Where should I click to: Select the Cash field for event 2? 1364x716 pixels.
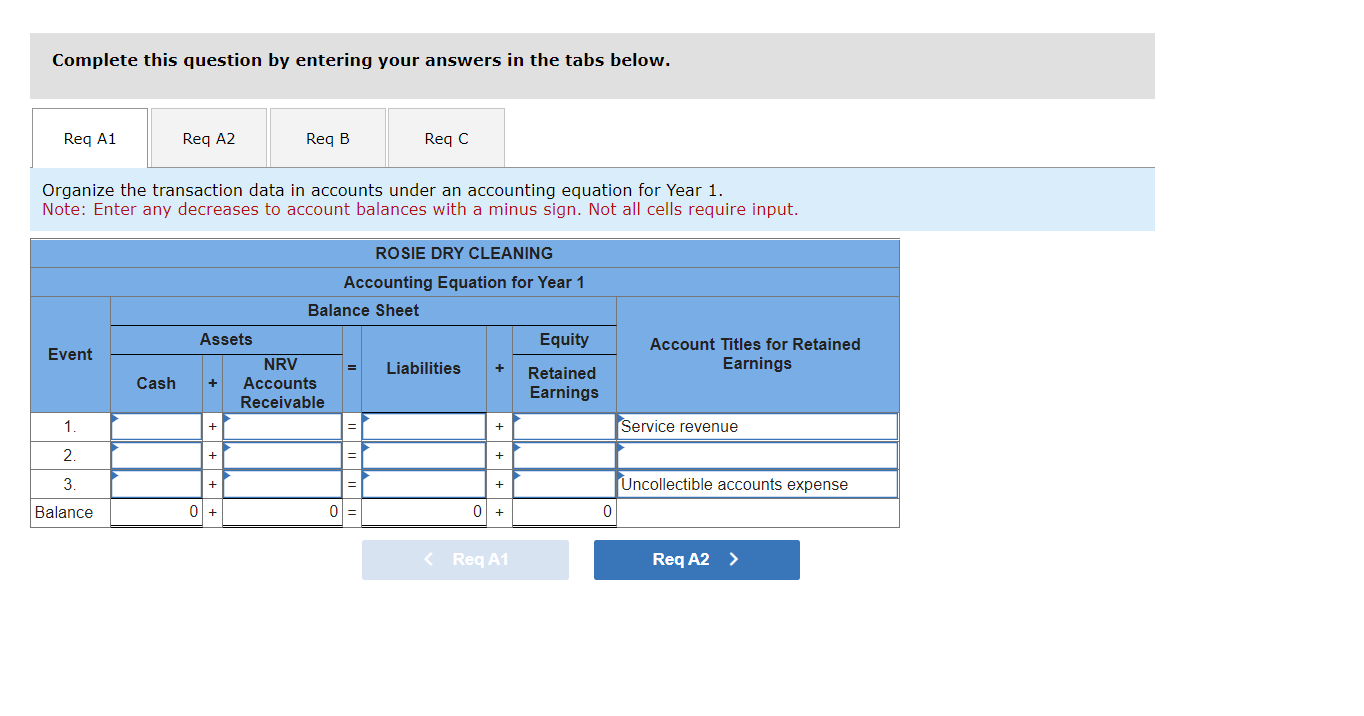(x=156, y=456)
